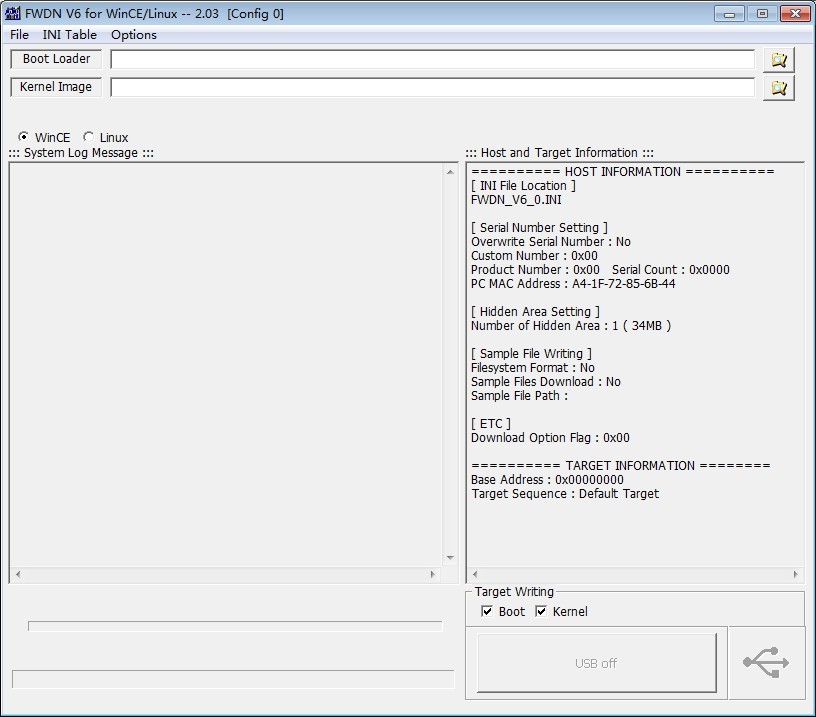The image size is (816, 717).
Task: Click the Number of Hidden Area line
Action: pos(571,326)
